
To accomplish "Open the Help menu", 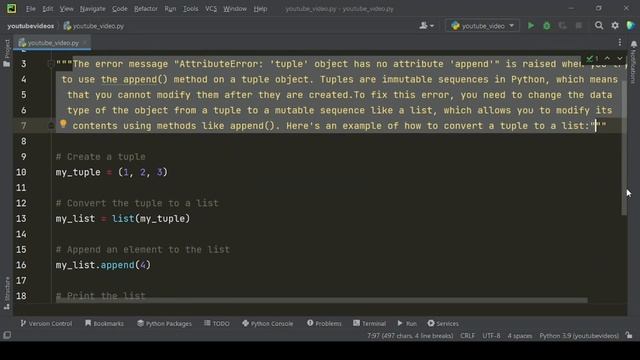I will [x=260, y=9].
